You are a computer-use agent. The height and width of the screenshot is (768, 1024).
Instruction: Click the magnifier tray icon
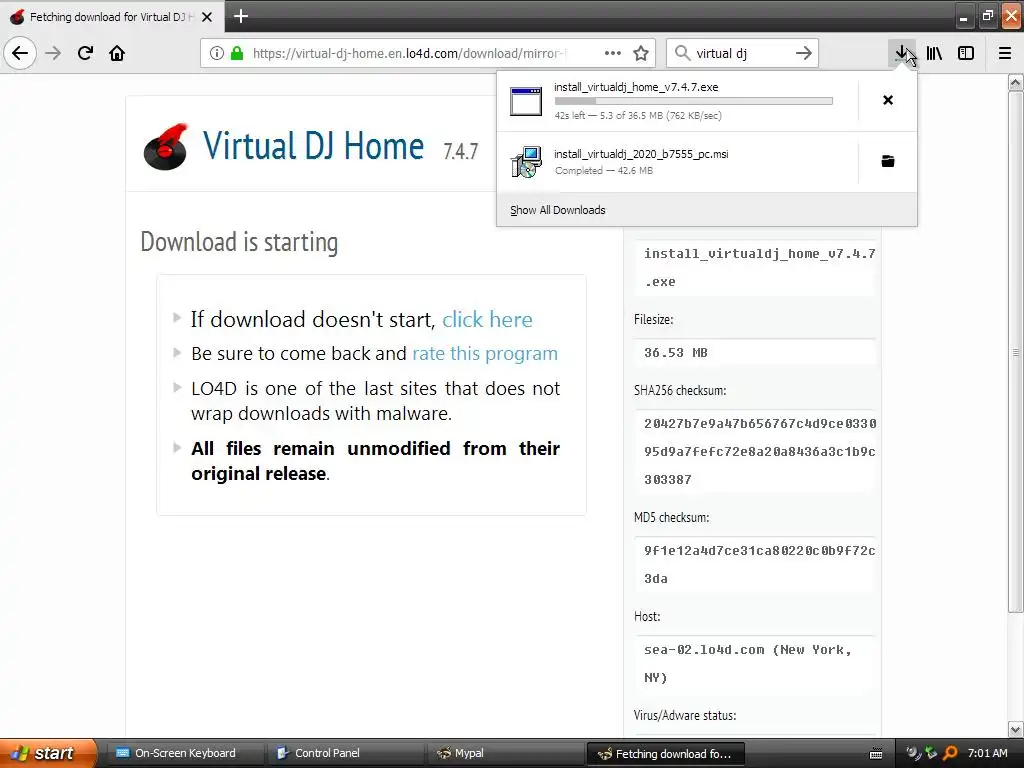click(950, 753)
